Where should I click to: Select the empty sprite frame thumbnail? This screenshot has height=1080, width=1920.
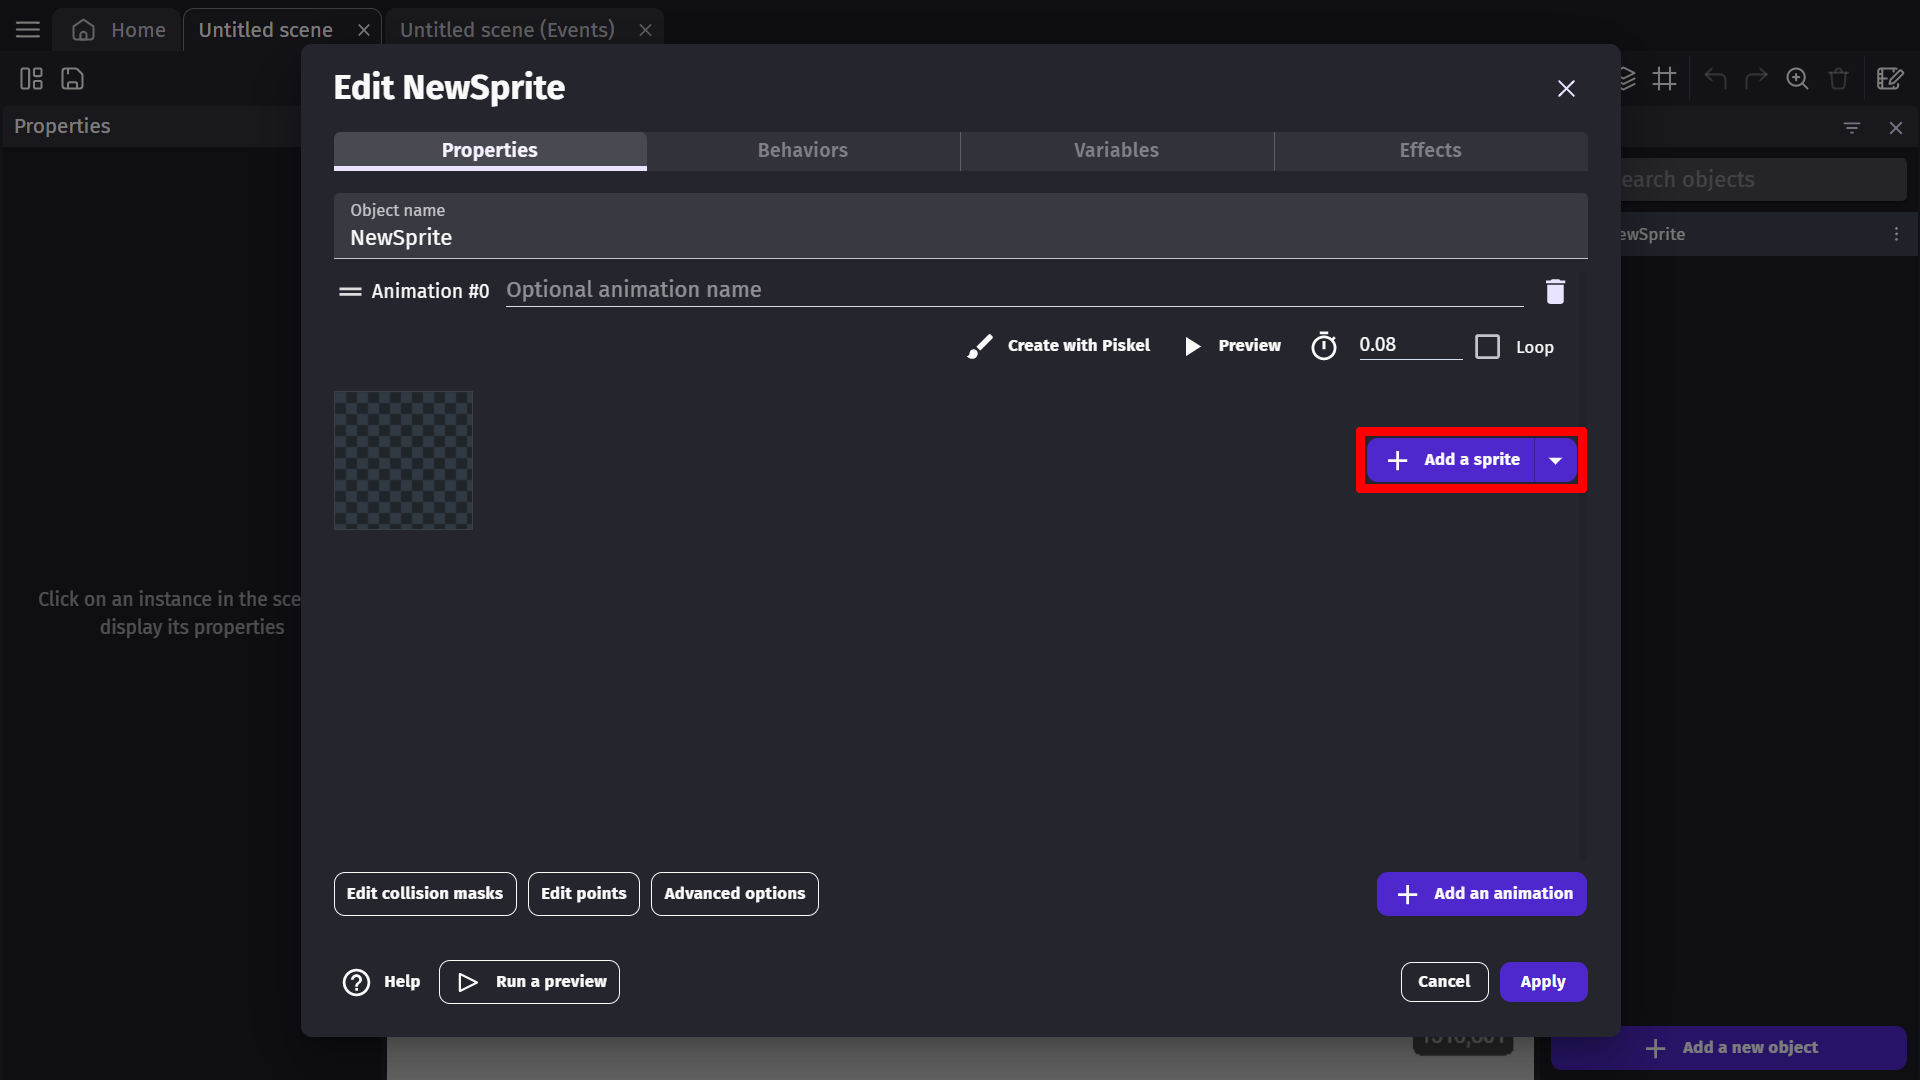[x=403, y=460]
